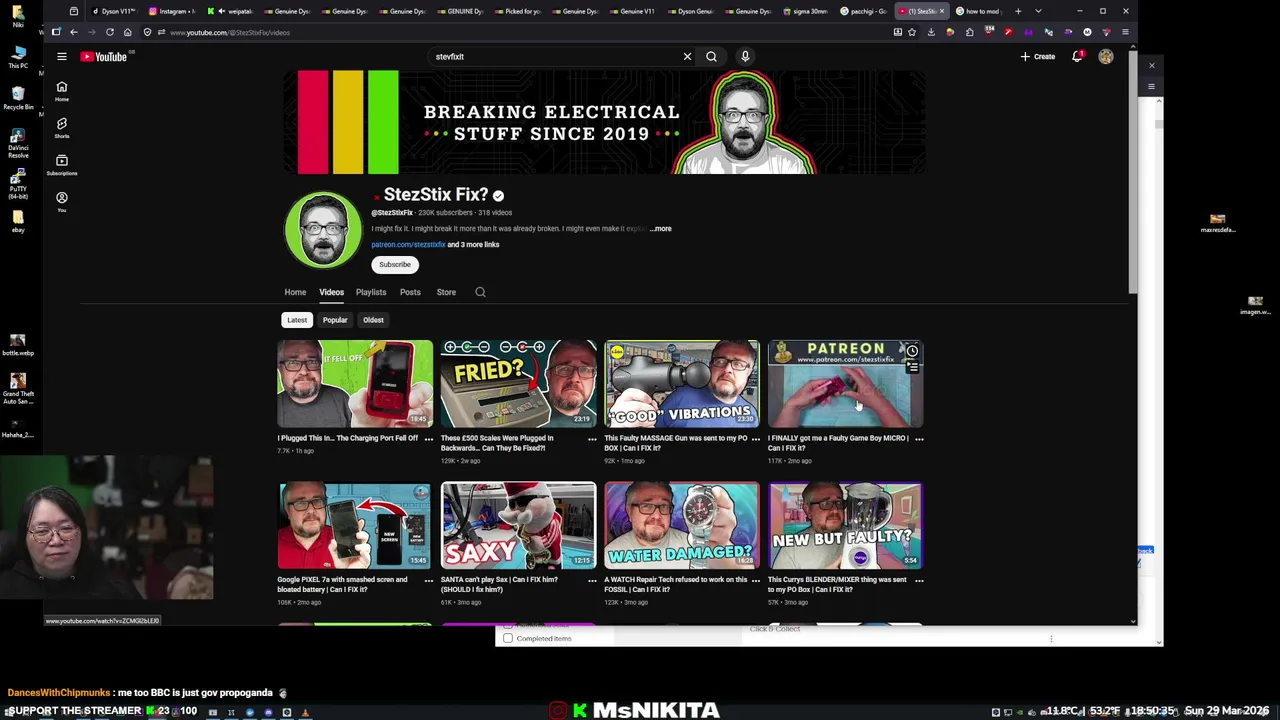The width and height of the screenshot is (1280, 720).
Task: Click Add to queue icon on Game Boy MICRO thumbnail
Action: point(912,367)
